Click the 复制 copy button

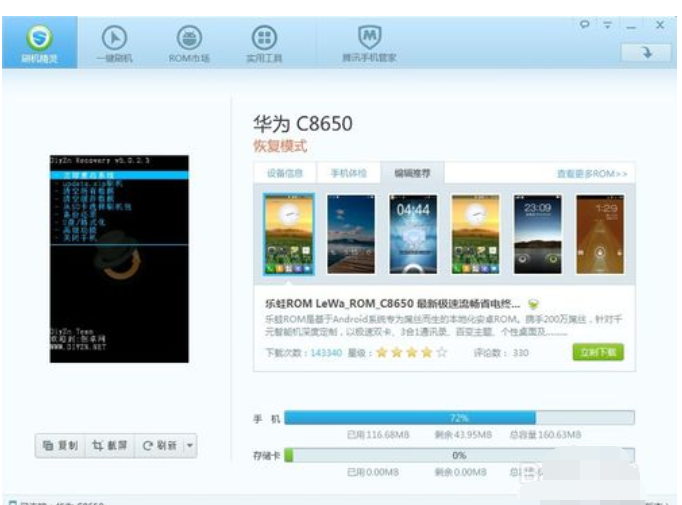coord(60,446)
